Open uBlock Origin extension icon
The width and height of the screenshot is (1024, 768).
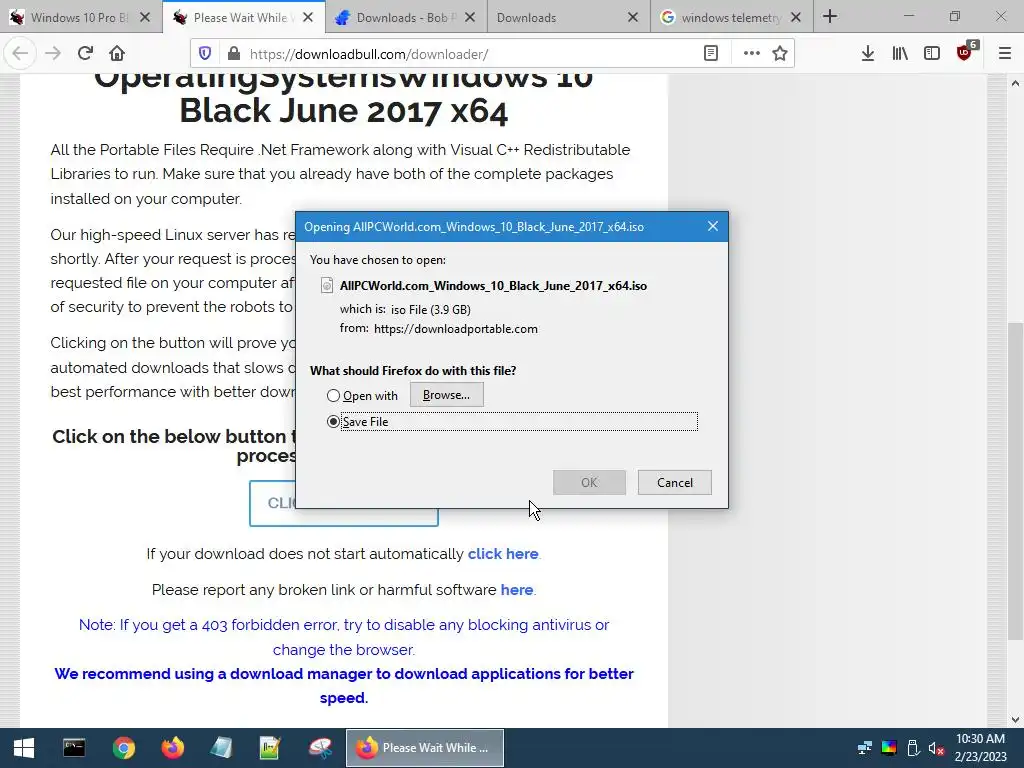coord(965,52)
